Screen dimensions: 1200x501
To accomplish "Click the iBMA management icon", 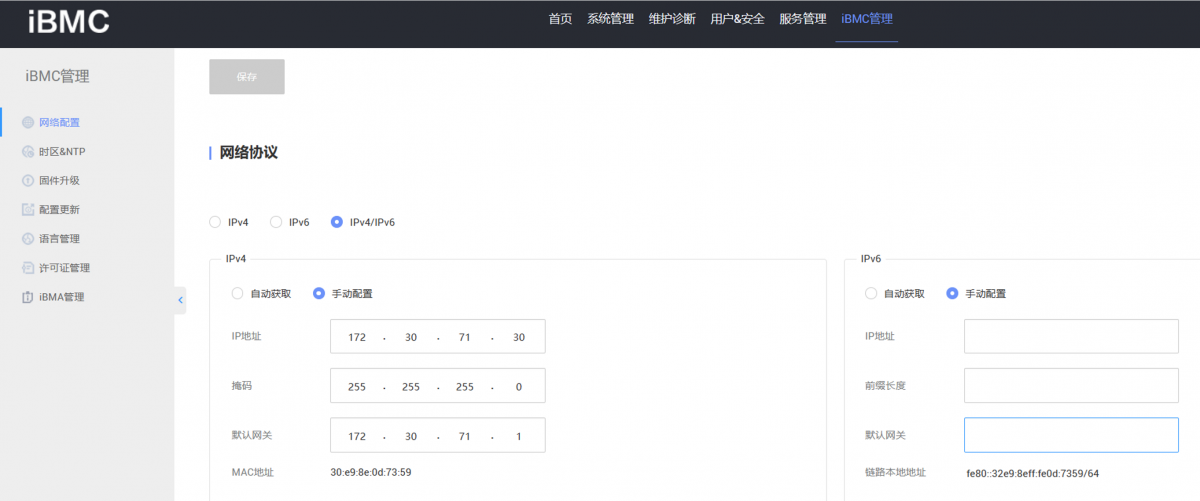I will tap(28, 297).
